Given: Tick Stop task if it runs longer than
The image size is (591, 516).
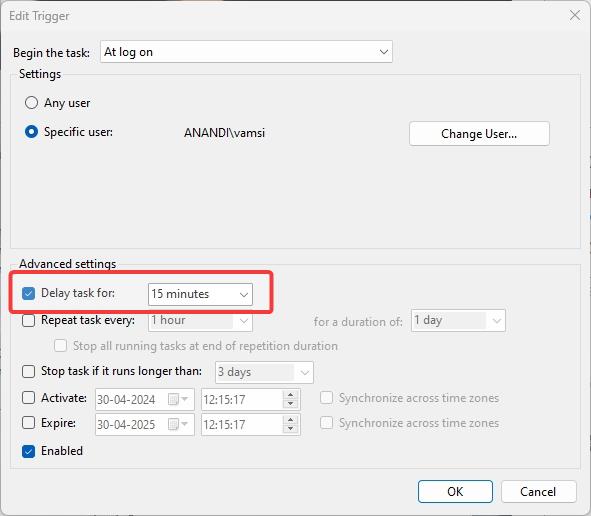Looking at the screenshot, I should [29, 371].
